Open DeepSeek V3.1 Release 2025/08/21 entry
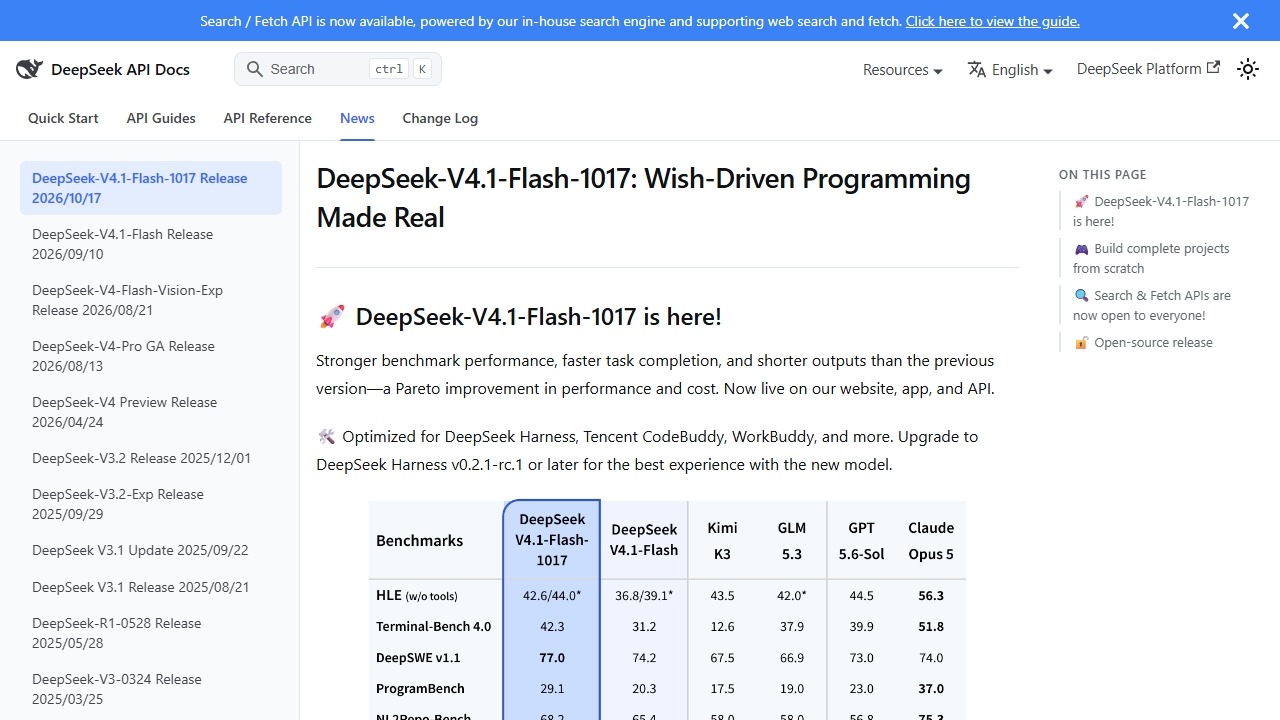 coord(151,587)
